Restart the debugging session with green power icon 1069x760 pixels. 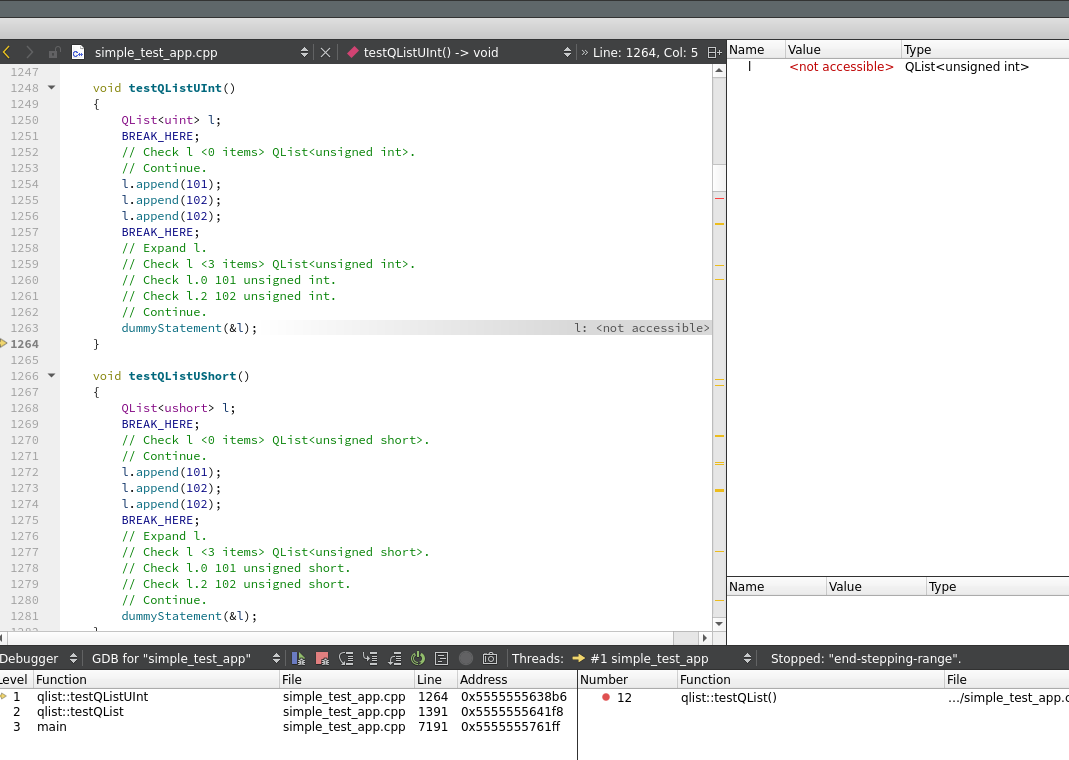[418, 659]
